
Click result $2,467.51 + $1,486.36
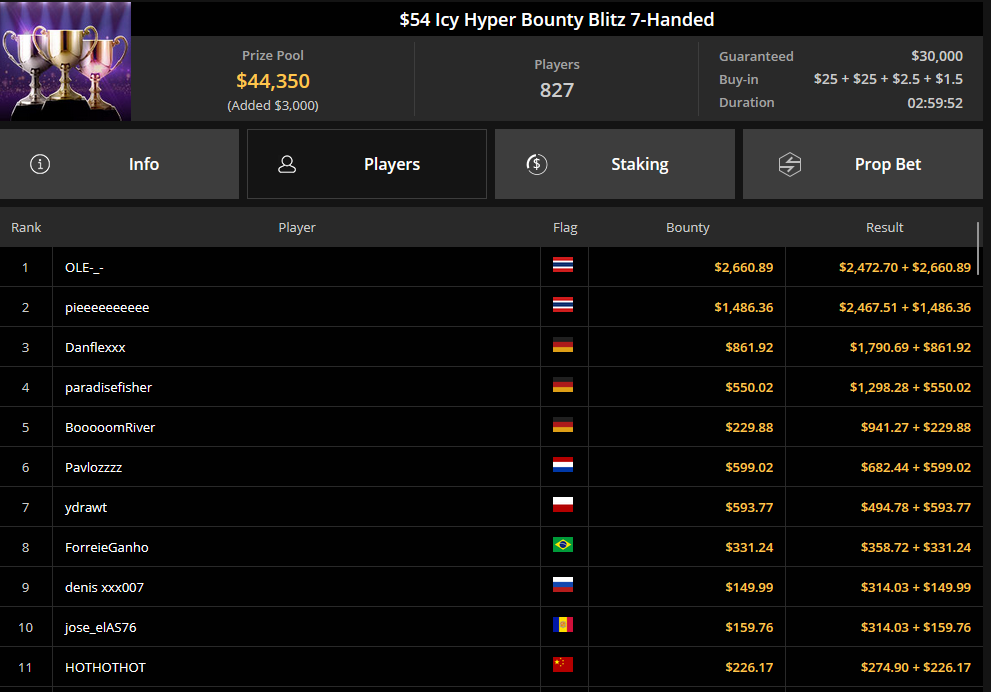tap(904, 308)
